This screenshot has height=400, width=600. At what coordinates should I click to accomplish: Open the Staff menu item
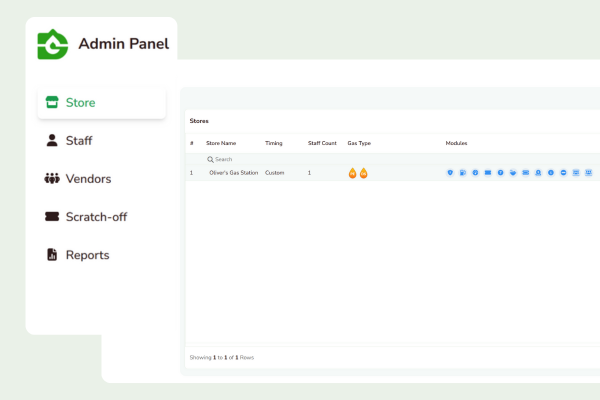coord(79,141)
